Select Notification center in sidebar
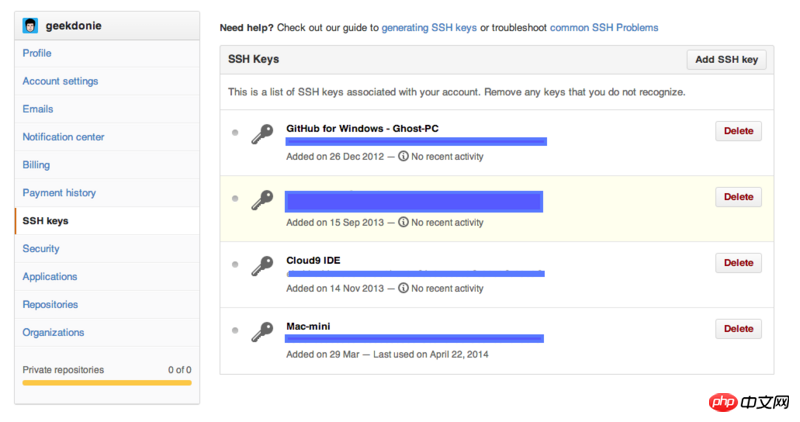This screenshot has height=422, width=800. pyautogui.click(x=63, y=137)
